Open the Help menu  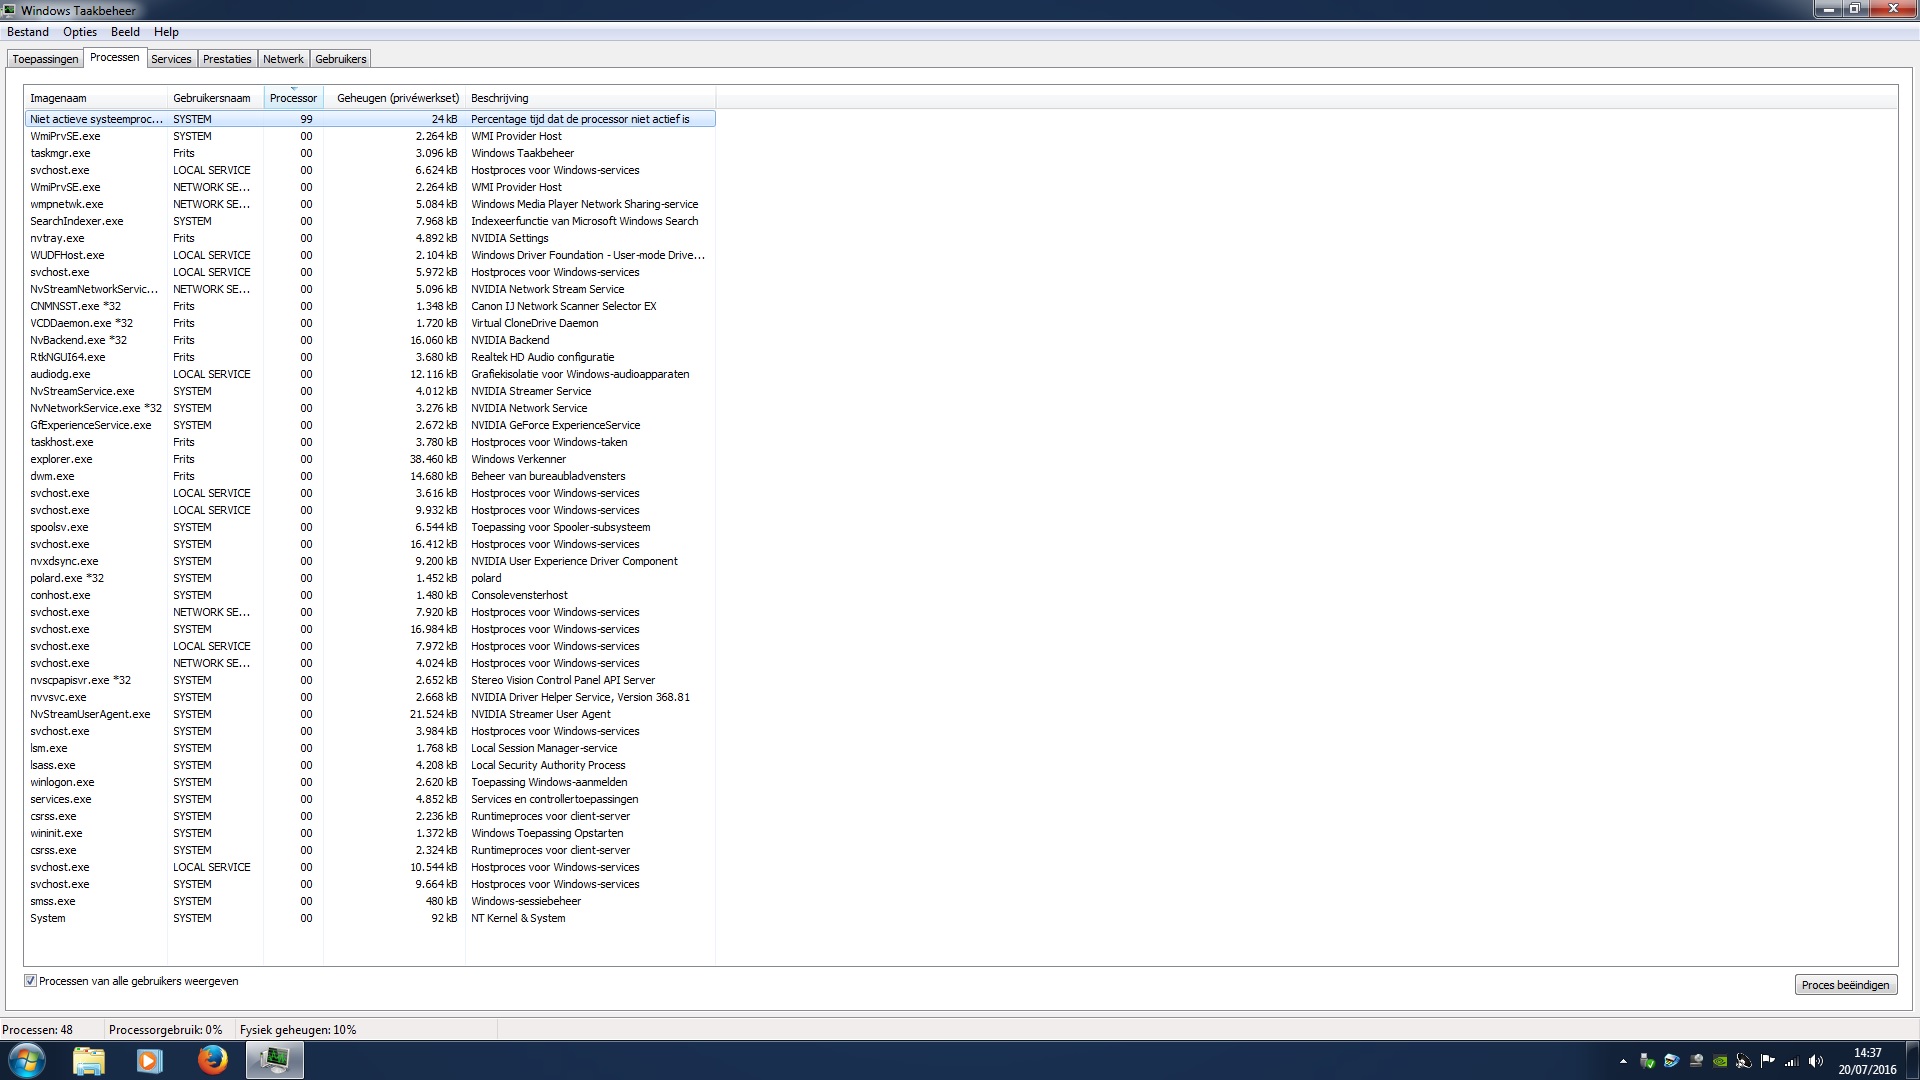pos(166,32)
